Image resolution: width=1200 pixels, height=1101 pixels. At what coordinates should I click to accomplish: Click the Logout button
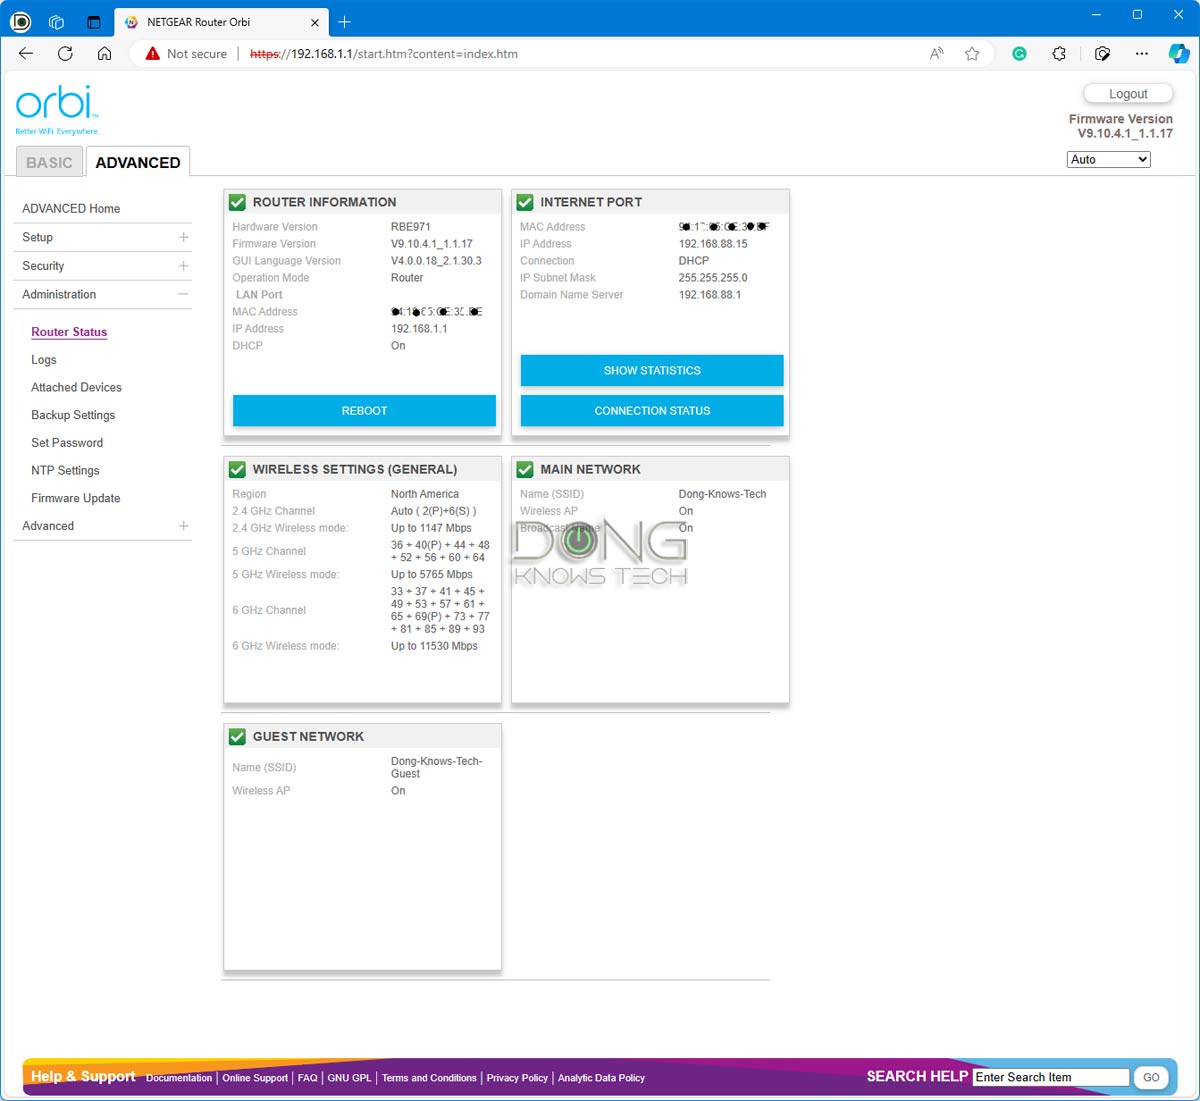pos(1128,94)
